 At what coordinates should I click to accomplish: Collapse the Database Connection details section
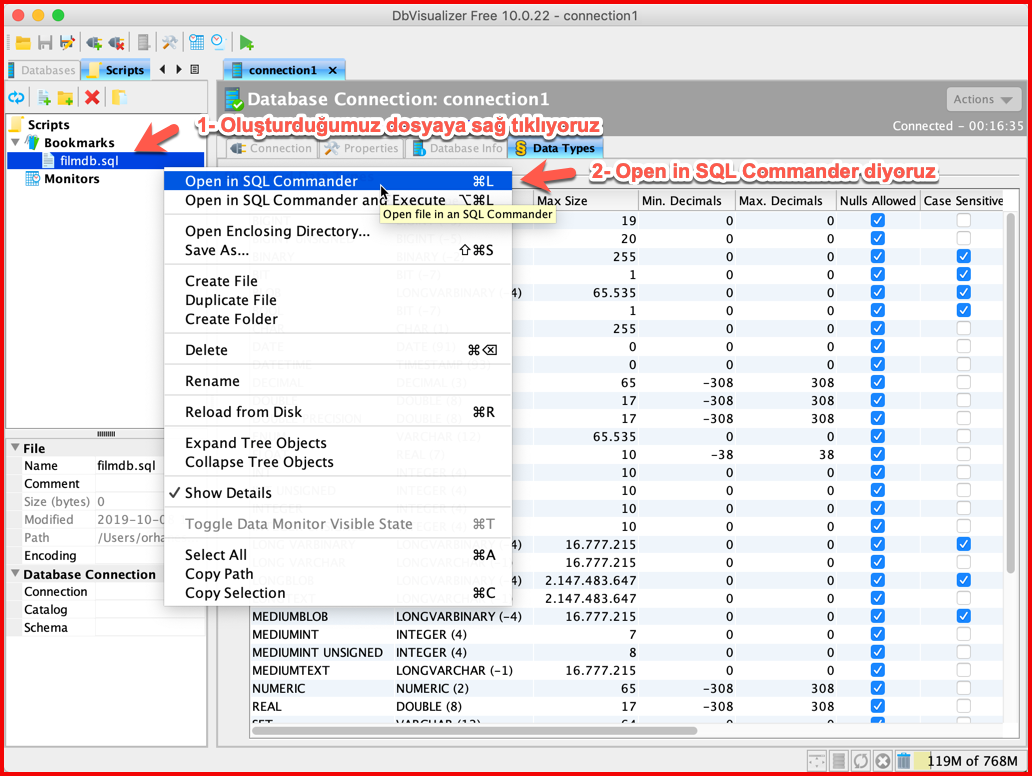(x=14, y=574)
